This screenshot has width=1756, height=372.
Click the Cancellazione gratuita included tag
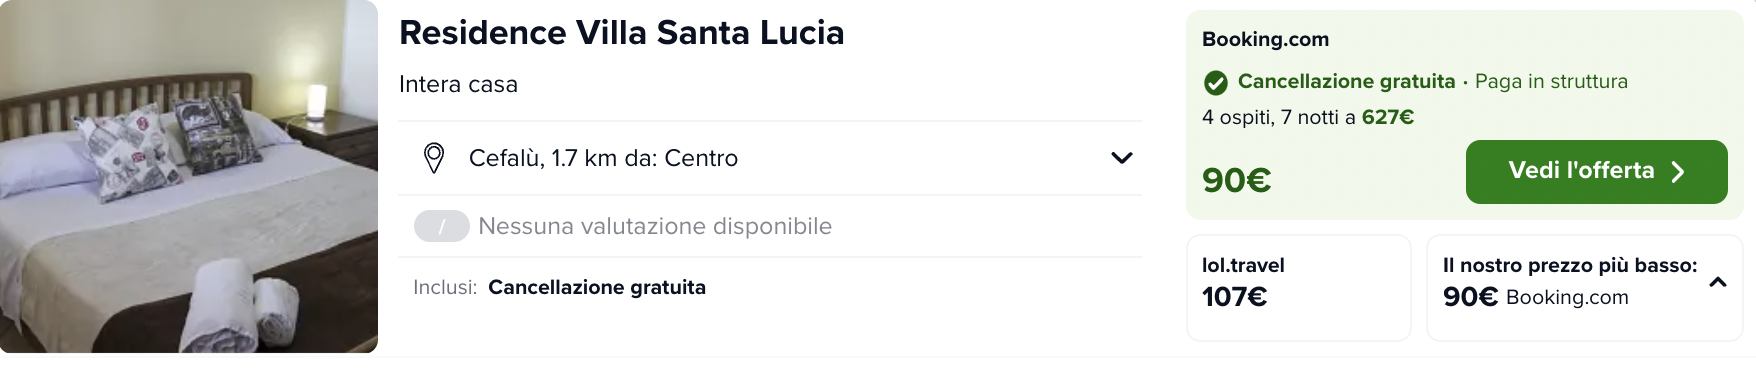coord(597,287)
